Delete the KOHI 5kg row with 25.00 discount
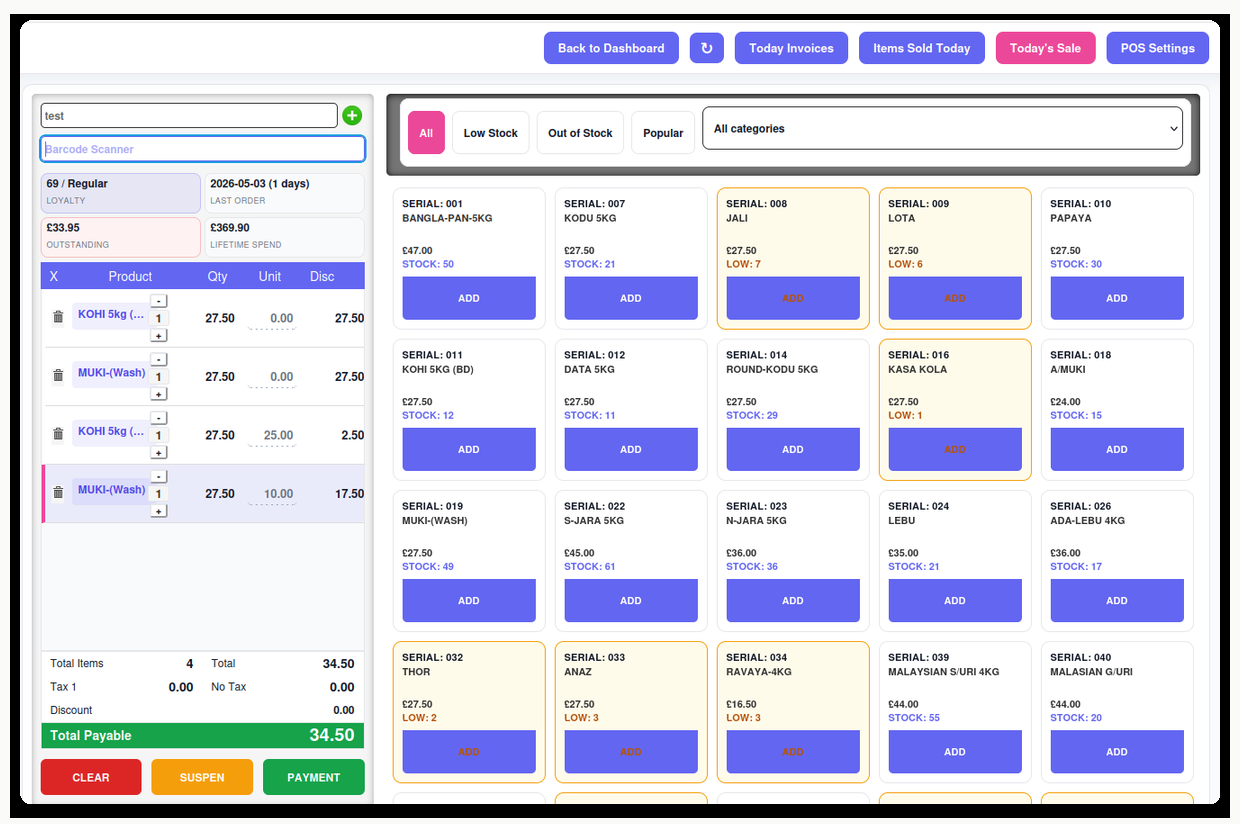 (x=58, y=434)
